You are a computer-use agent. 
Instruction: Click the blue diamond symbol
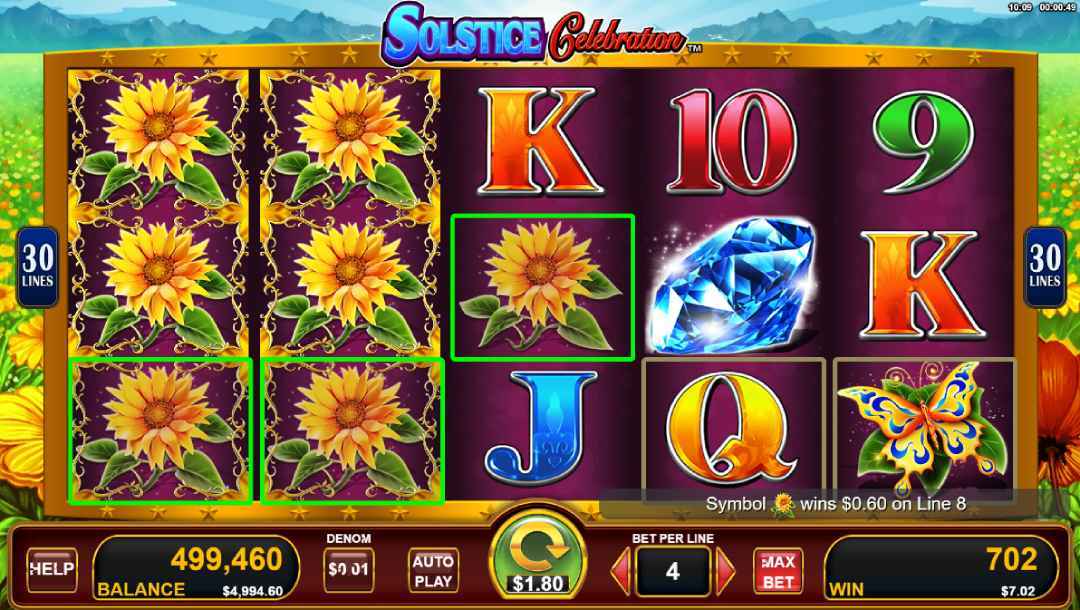click(x=731, y=286)
